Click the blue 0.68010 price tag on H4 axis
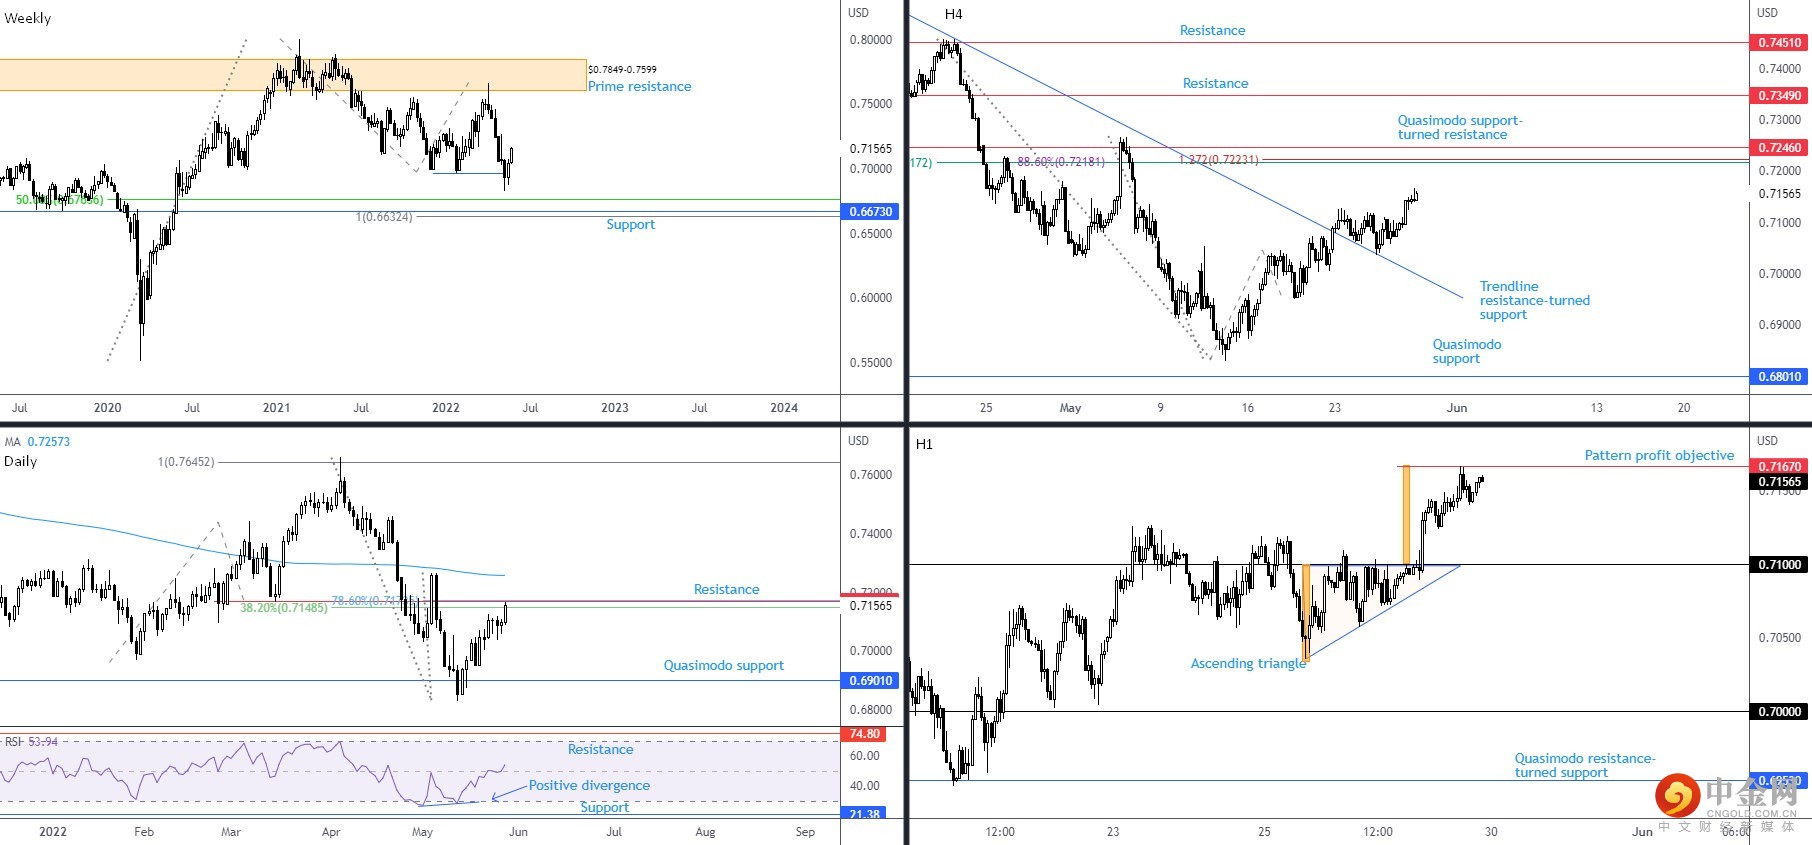Viewport: 1812px width, 845px height. 1780,377
